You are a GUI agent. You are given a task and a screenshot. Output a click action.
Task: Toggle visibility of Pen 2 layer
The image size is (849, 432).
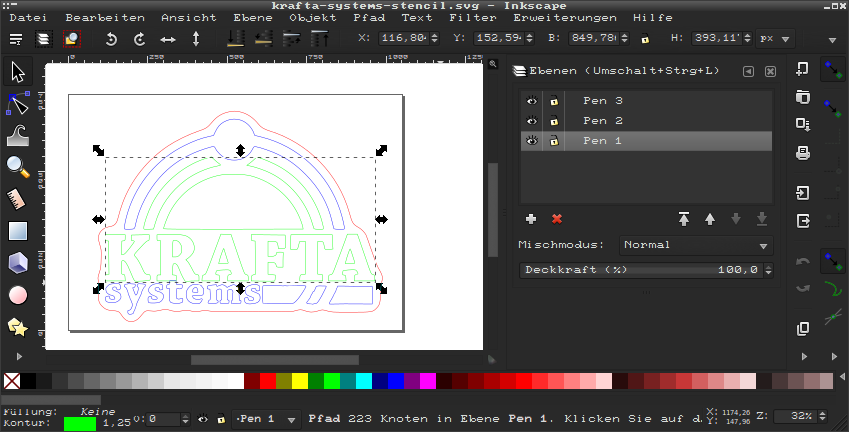tap(532, 121)
